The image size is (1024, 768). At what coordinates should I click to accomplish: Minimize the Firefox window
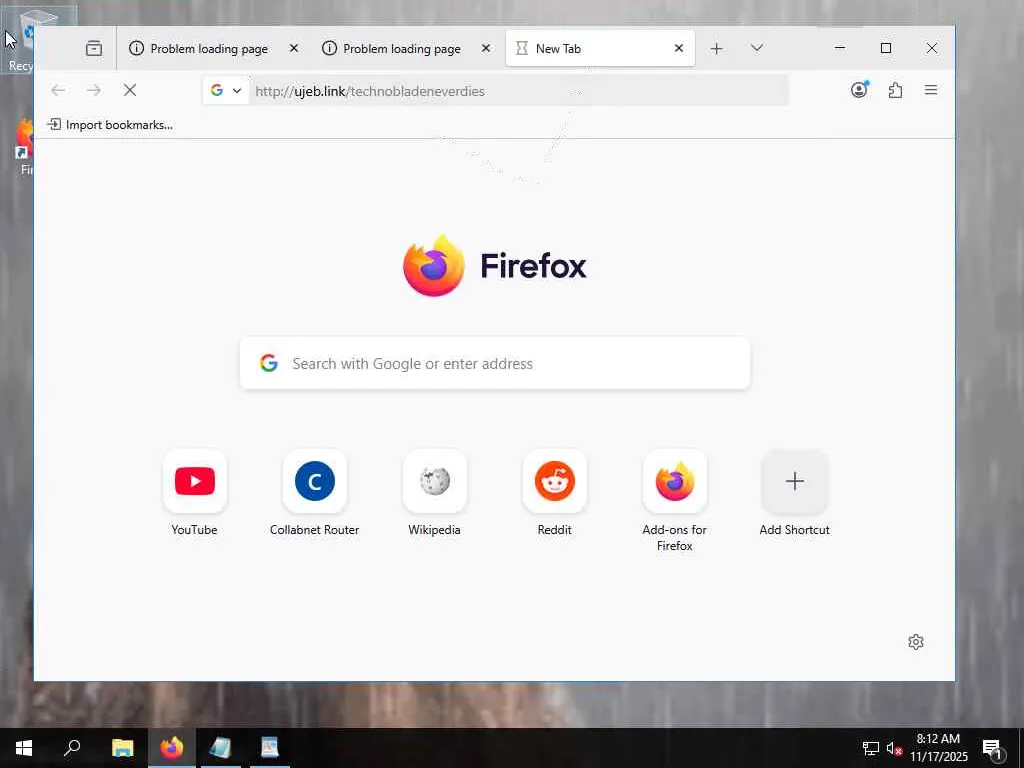(840, 48)
